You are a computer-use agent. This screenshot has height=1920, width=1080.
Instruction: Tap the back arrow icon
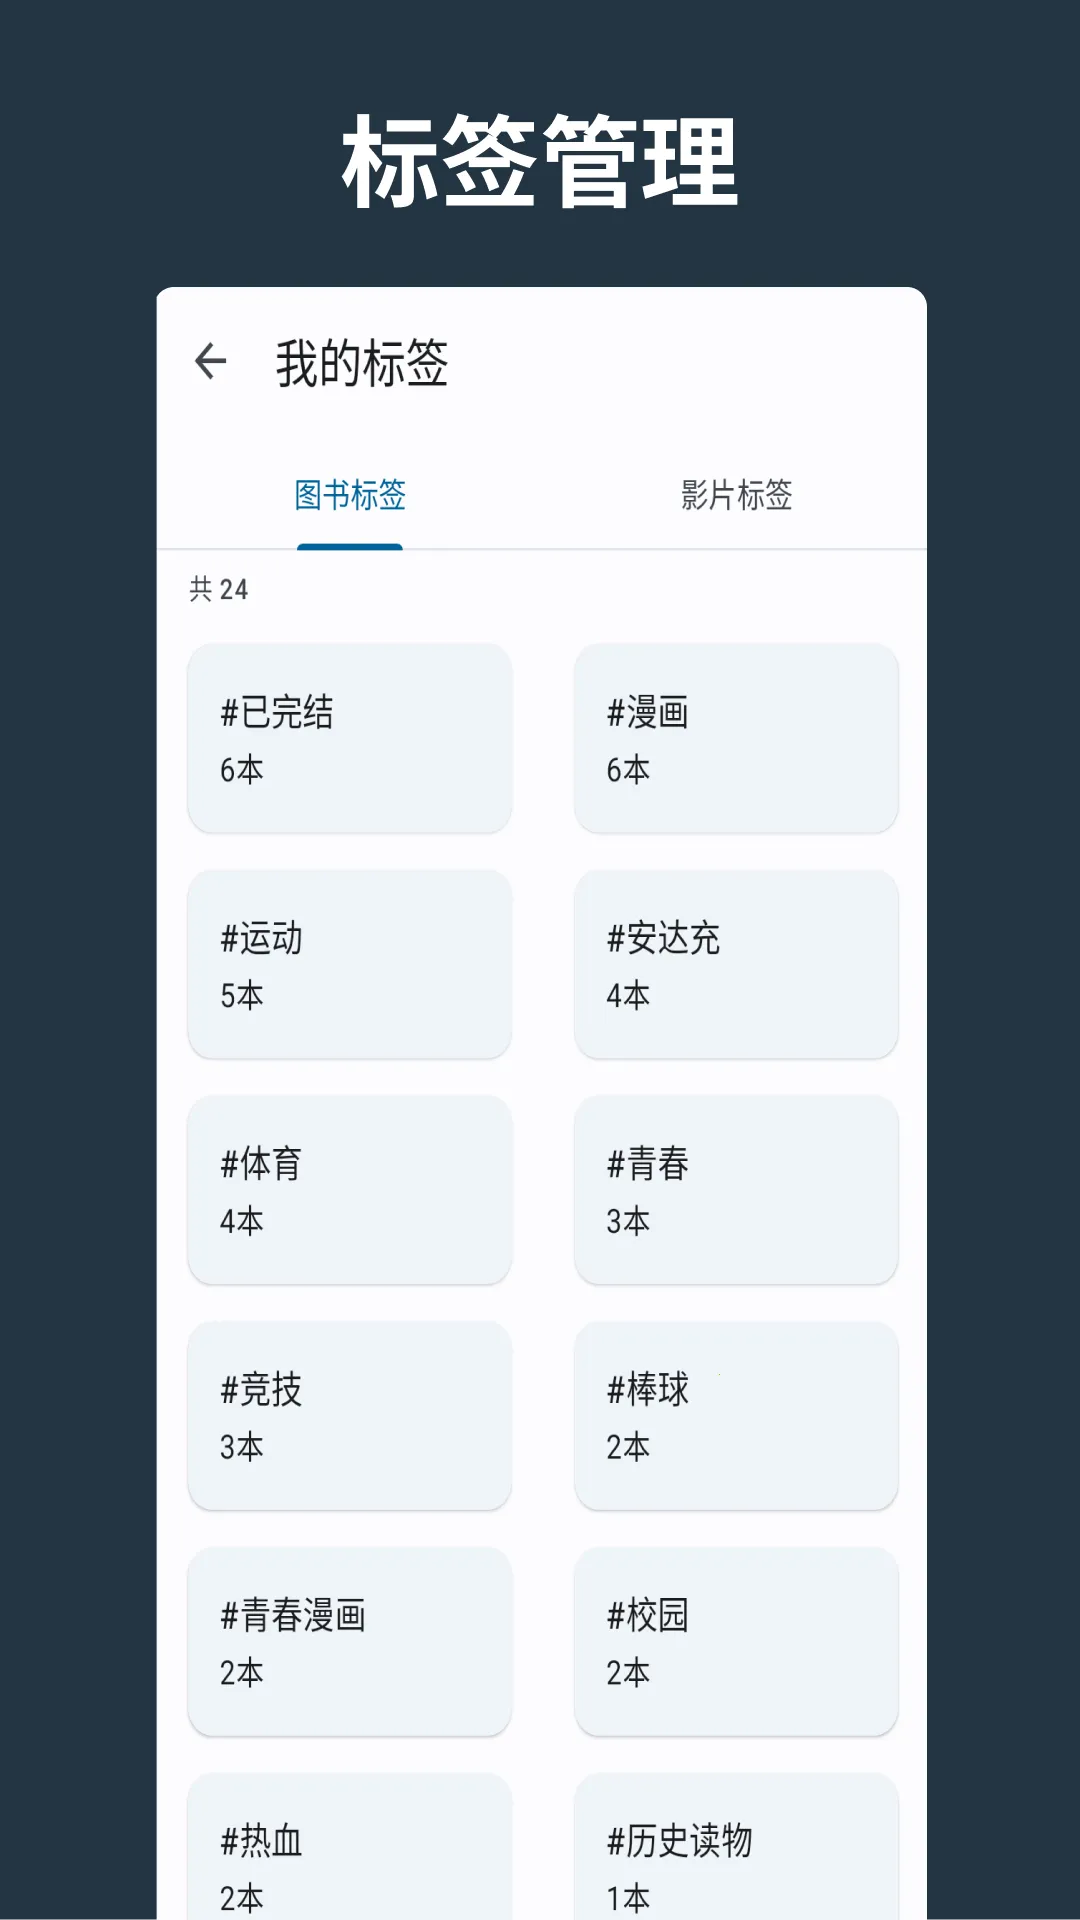211,362
